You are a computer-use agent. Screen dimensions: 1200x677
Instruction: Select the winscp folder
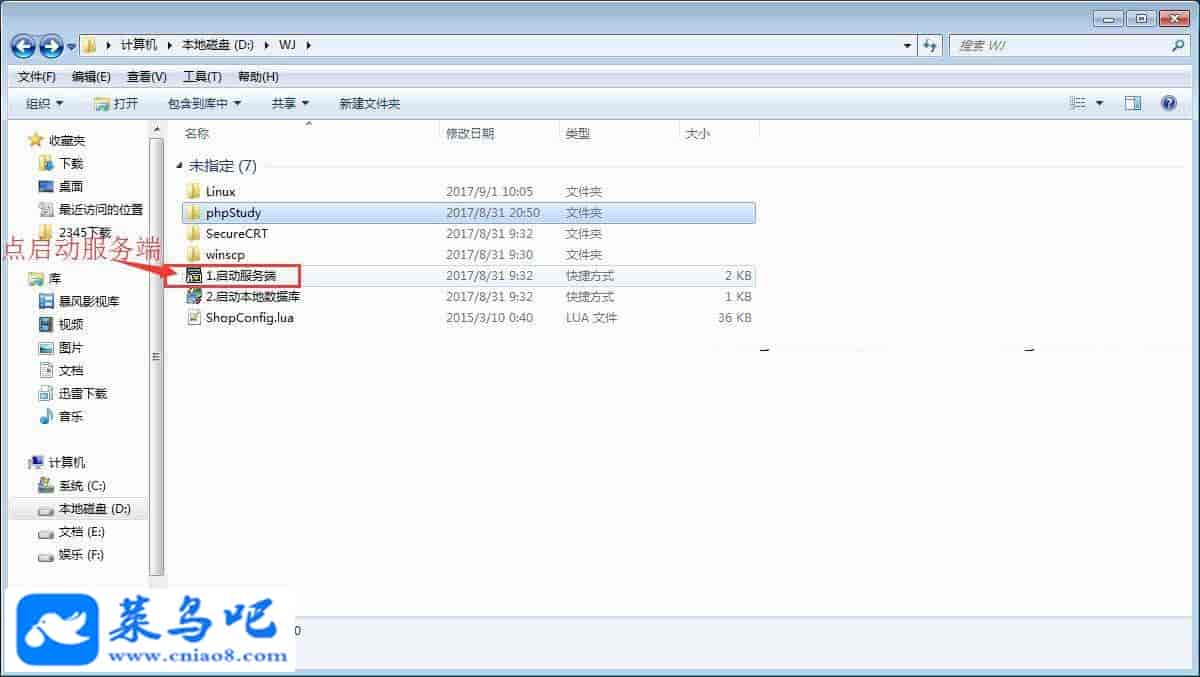click(469, 254)
